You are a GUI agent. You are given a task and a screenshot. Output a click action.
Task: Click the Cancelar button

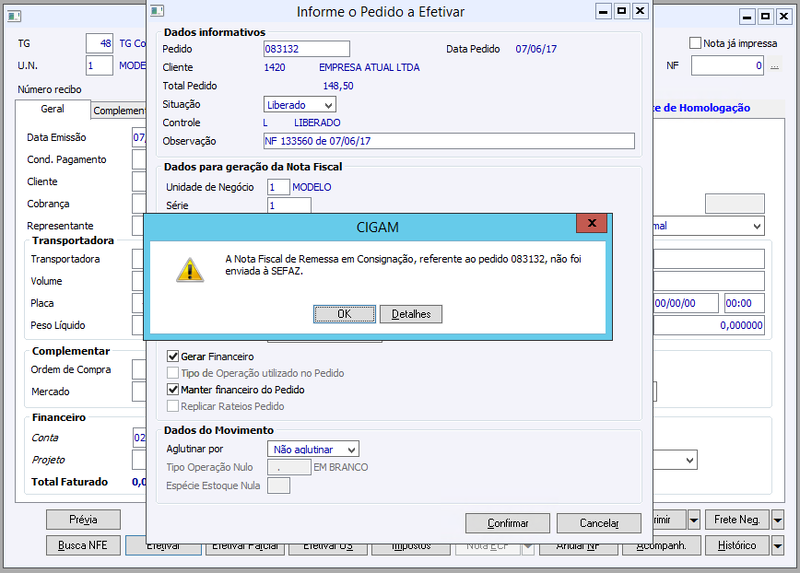point(599,524)
